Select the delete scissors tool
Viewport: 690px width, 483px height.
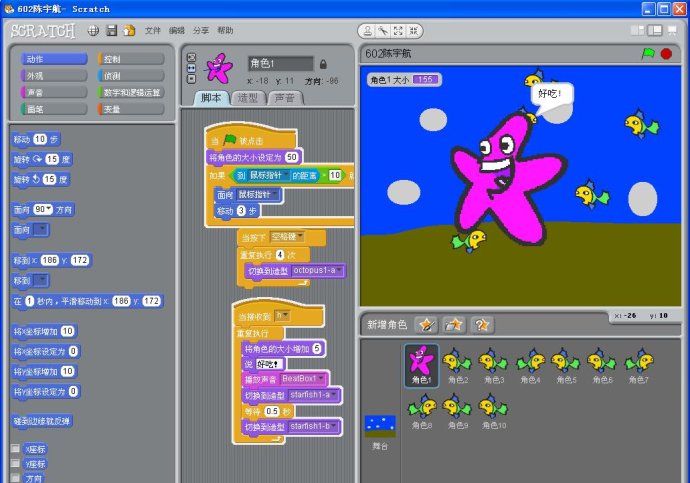(x=383, y=31)
